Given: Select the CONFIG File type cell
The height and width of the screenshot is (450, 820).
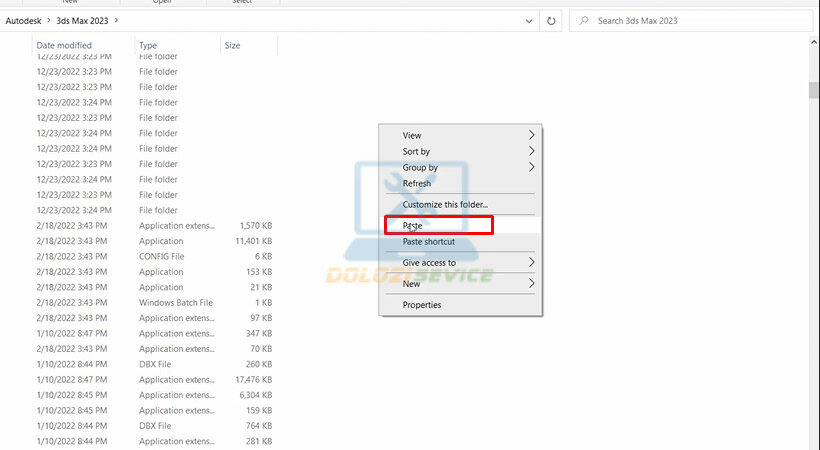Looking at the screenshot, I should point(162,256).
